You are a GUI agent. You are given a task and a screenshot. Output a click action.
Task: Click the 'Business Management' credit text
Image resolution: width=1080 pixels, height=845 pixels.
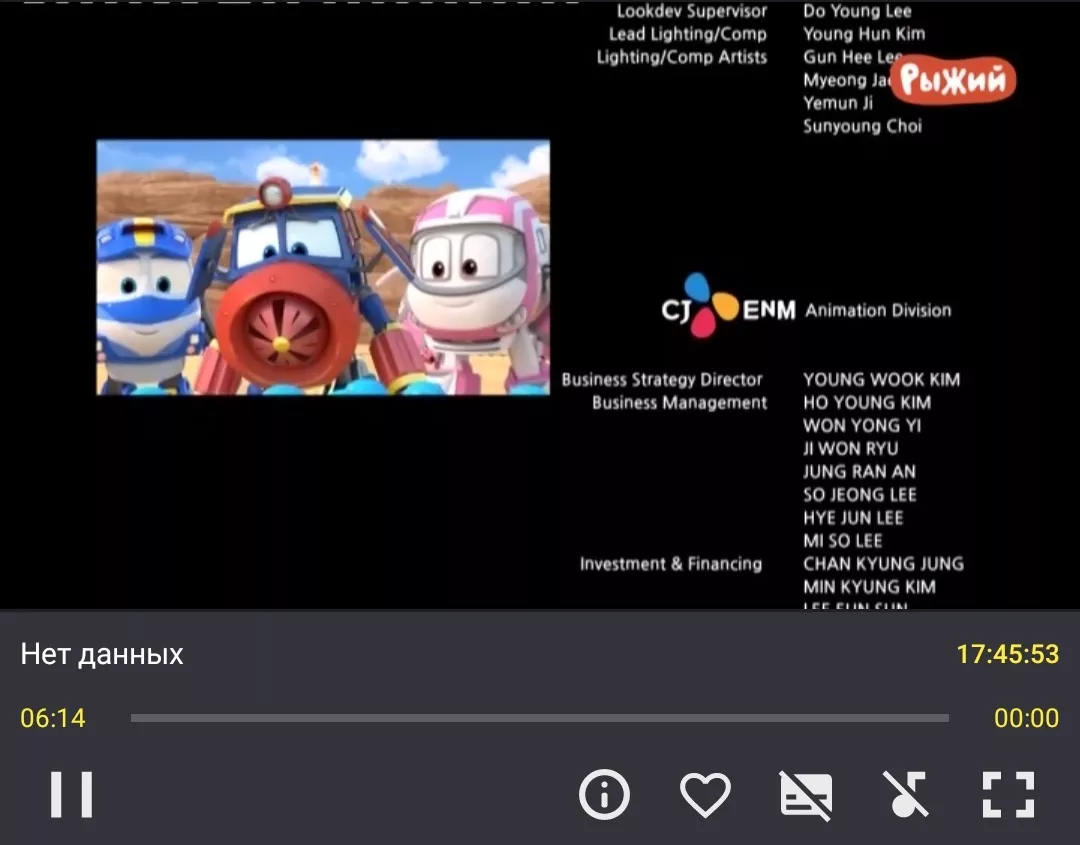tap(679, 403)
